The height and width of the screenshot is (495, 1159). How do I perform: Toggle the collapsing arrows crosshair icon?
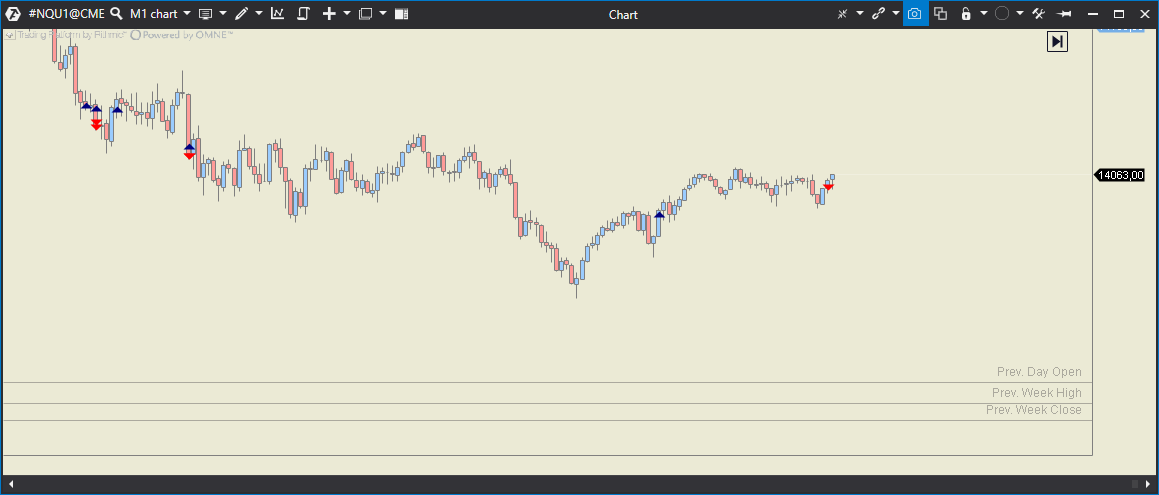[x=842, y=14]
